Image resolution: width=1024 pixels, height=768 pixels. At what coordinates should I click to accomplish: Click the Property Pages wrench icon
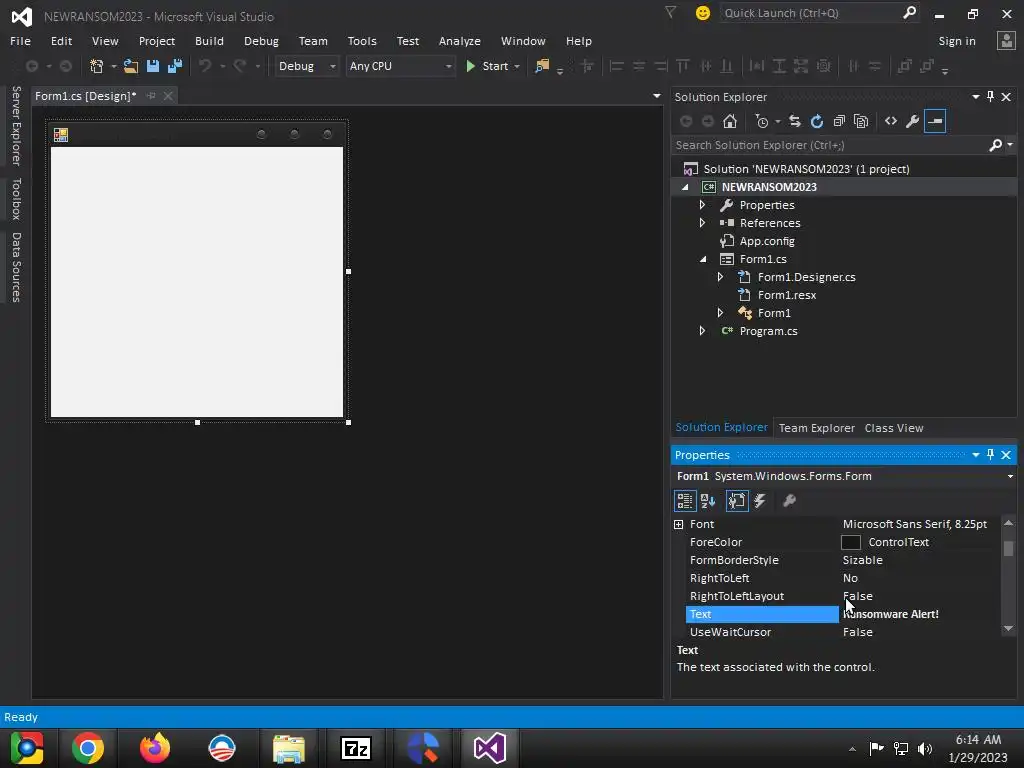tap(790, 501)
